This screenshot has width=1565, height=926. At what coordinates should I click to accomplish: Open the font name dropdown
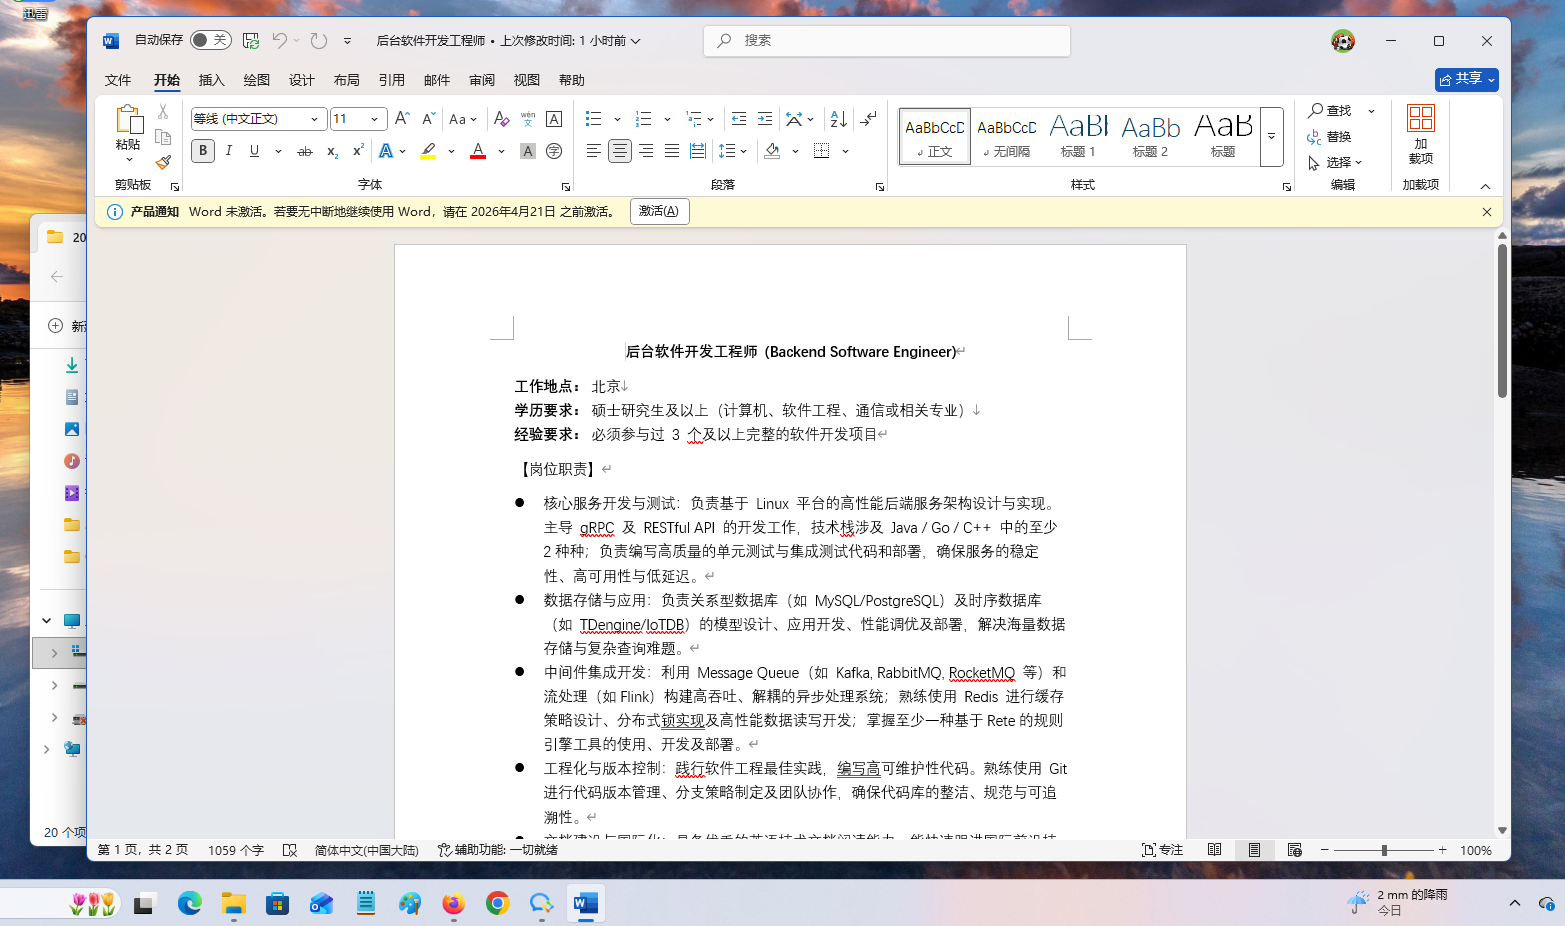(x=314, y=119)
